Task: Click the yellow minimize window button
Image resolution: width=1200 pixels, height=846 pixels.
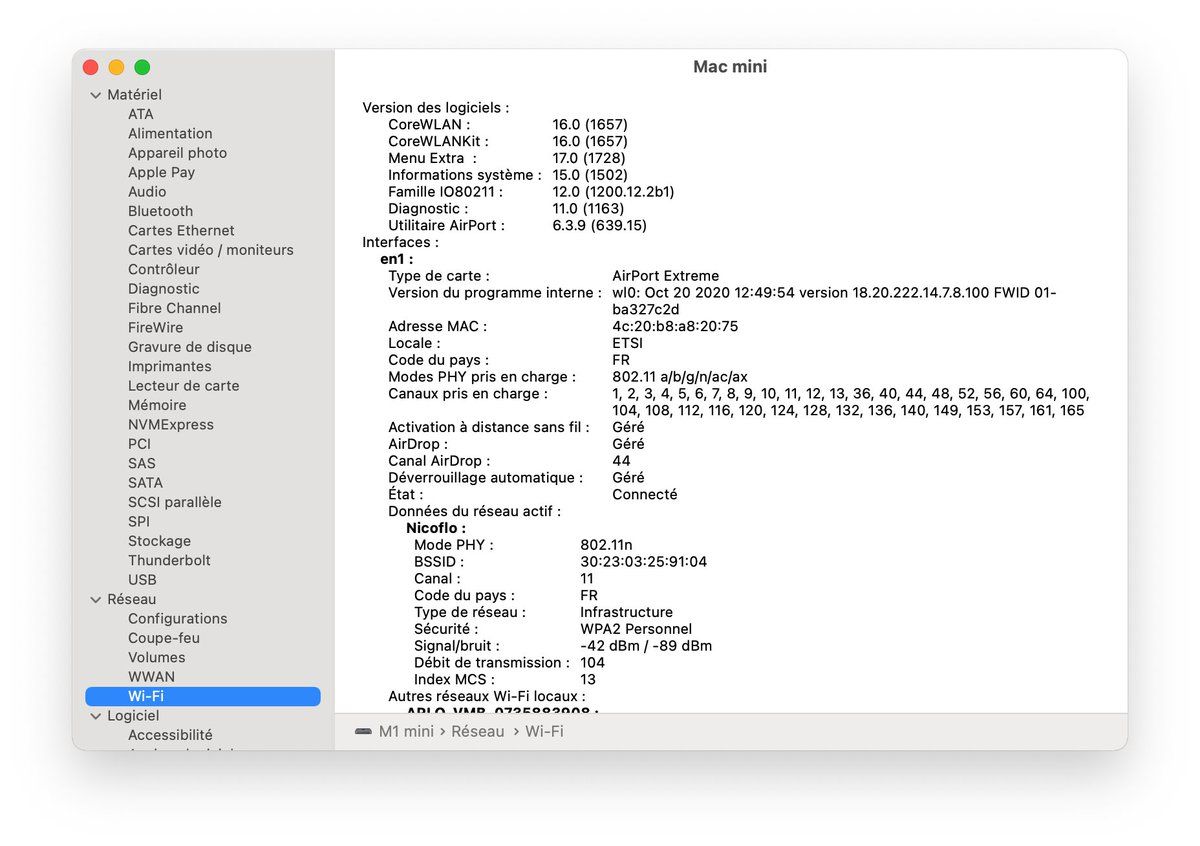Action: pos(116,67)
